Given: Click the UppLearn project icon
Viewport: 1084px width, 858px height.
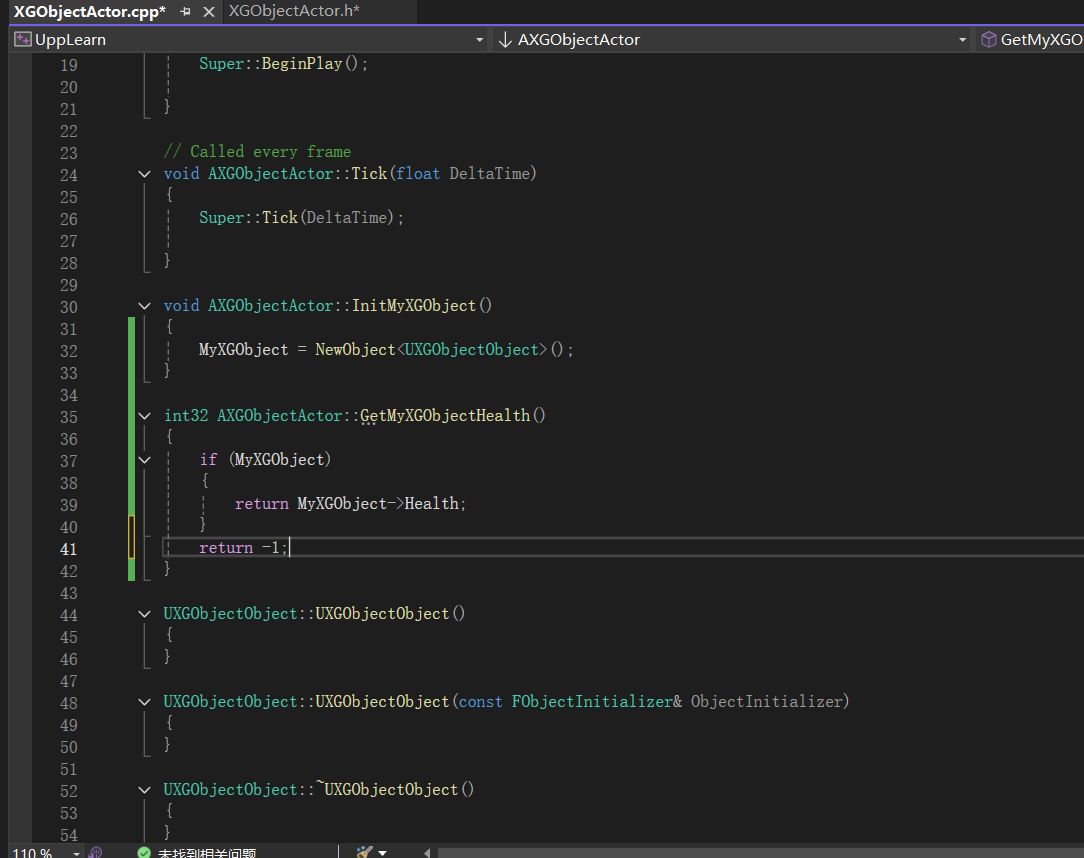Looking at the screenshot, I should [23, 40].
